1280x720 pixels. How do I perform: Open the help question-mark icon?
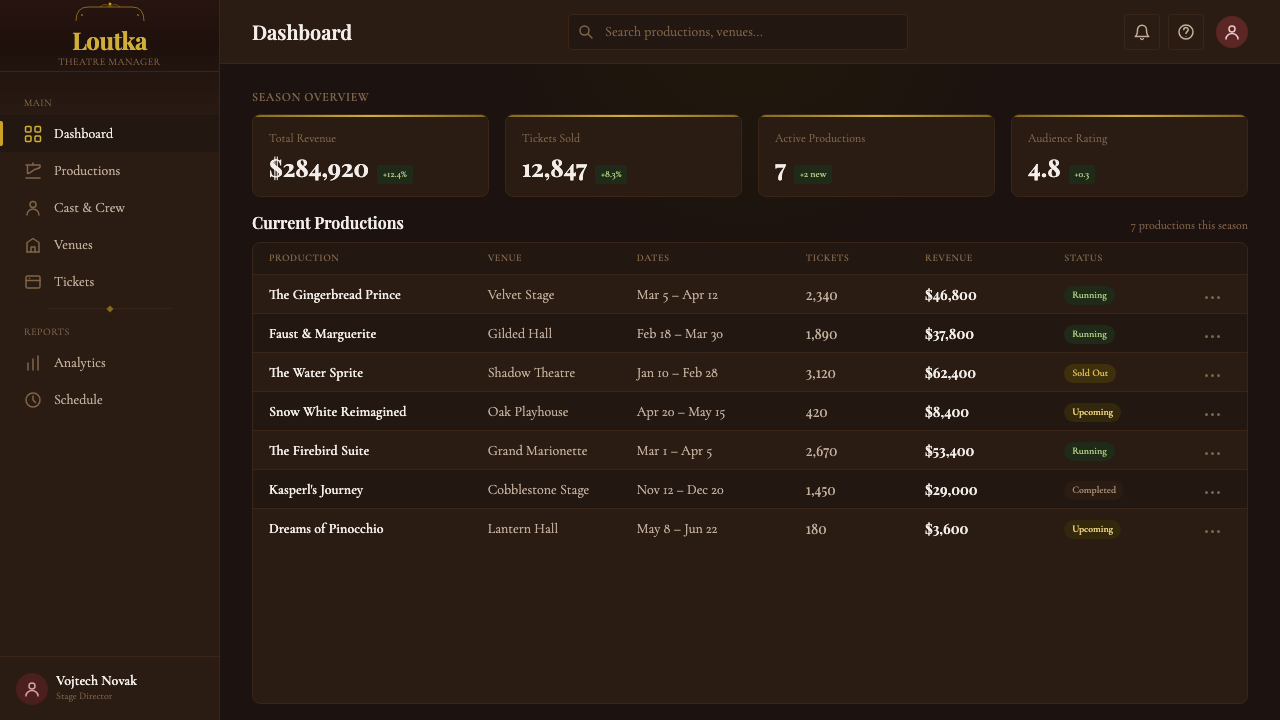click(x=1186, y=32)
